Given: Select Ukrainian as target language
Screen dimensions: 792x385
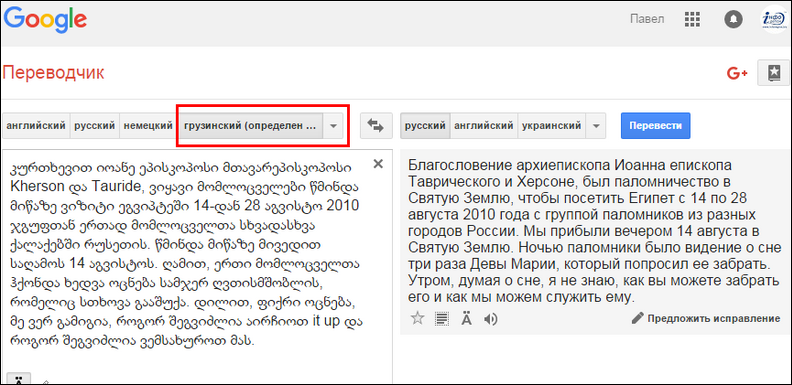Looking at the screenshot, I should pos(552,125).
